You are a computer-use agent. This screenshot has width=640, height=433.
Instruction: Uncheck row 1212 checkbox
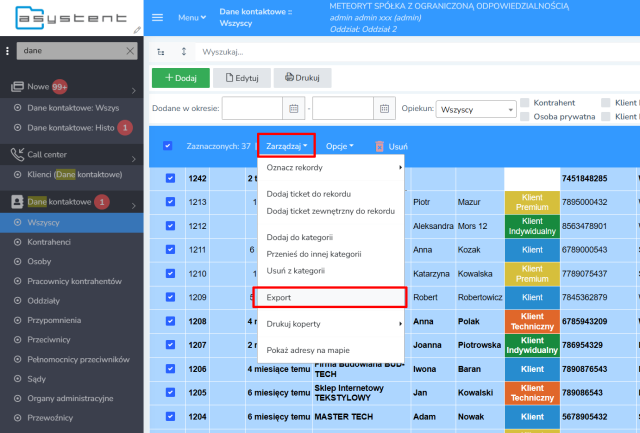pyautogui.click(x=170, y=226)
